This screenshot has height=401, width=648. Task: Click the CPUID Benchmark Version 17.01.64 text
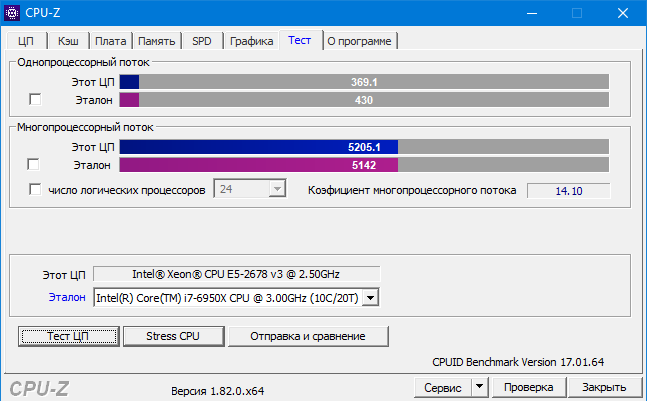518,362
